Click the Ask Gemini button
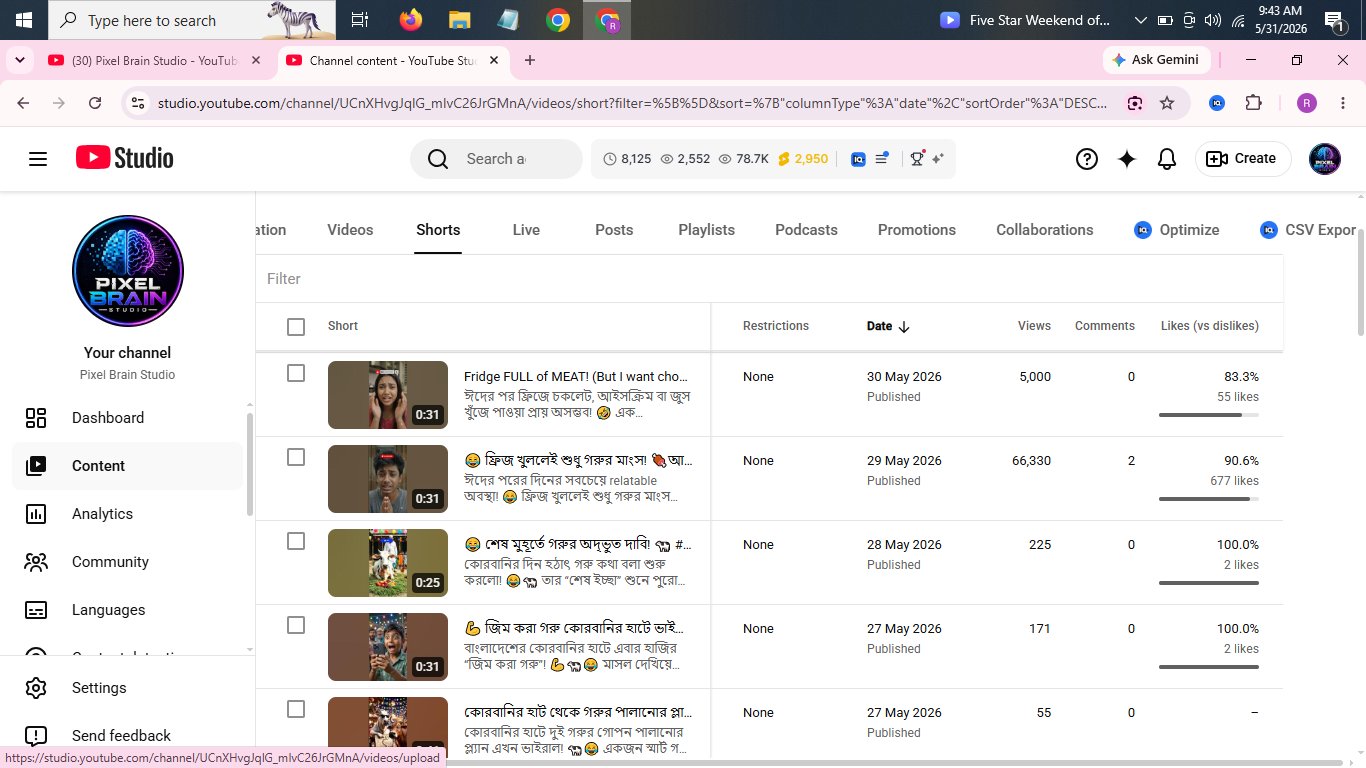The image size is (1366, 768). (1157, 60)
